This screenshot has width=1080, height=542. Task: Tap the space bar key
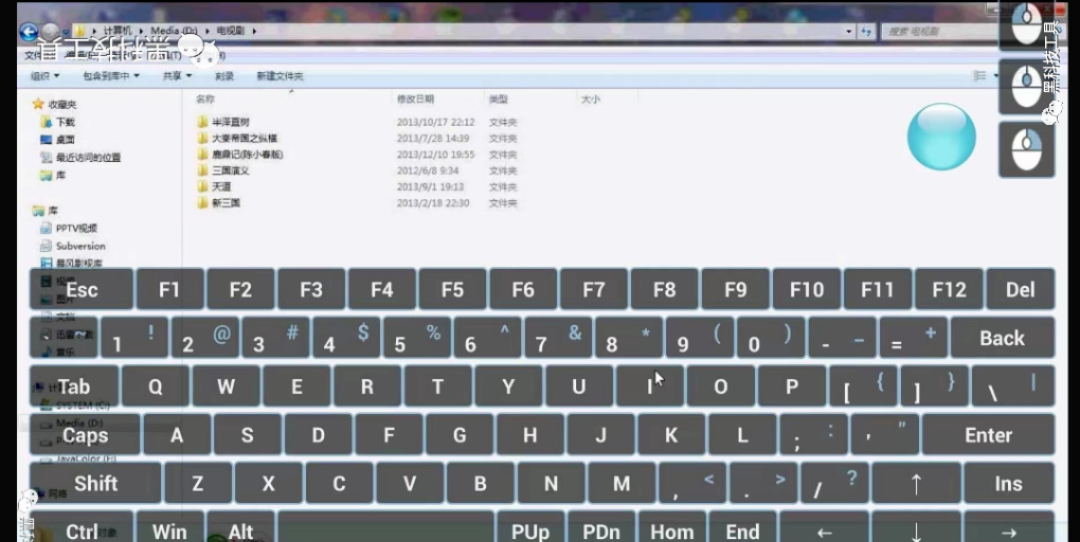point(386,530)
